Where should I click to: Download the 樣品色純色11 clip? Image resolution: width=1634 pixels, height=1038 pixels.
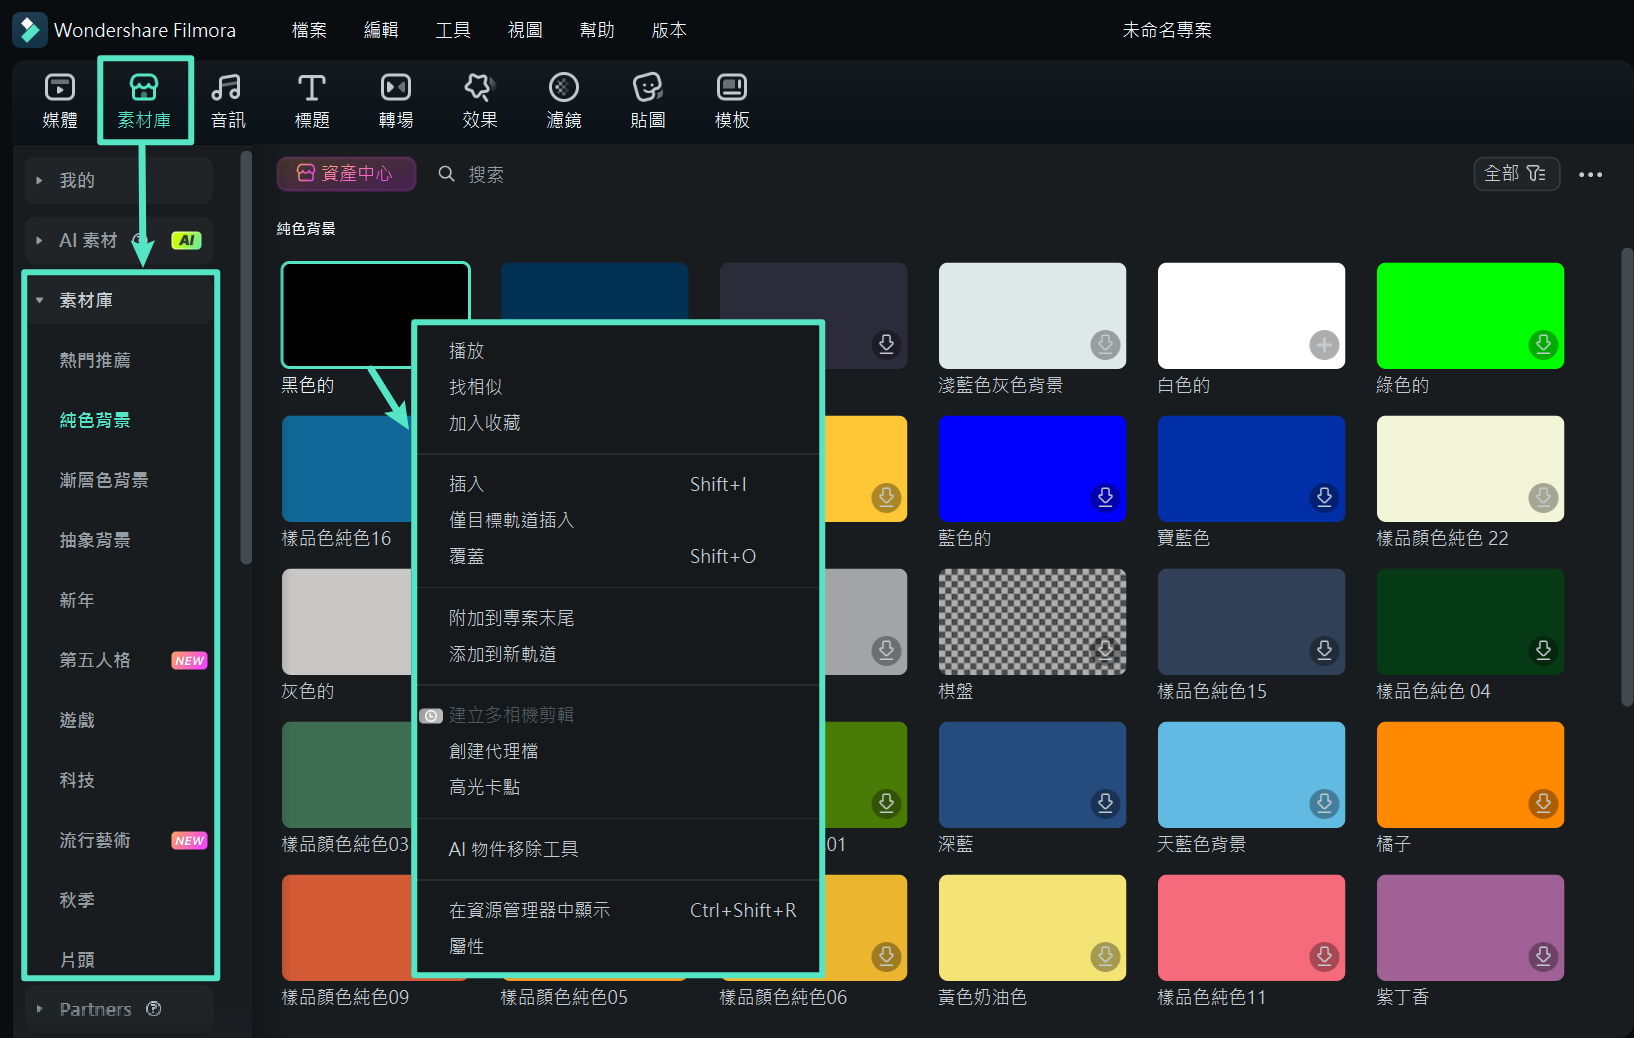(x=1324, y=957)
